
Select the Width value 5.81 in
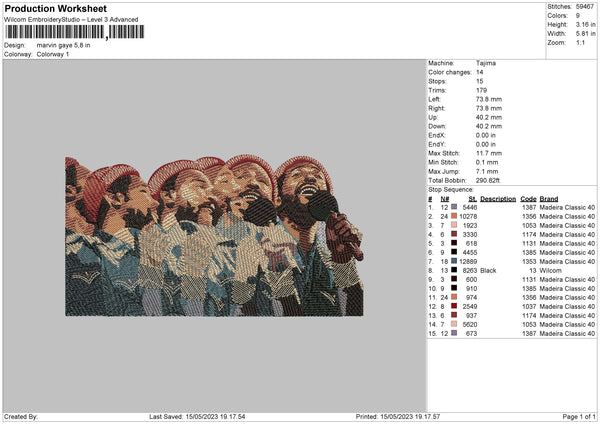[585, 34]
